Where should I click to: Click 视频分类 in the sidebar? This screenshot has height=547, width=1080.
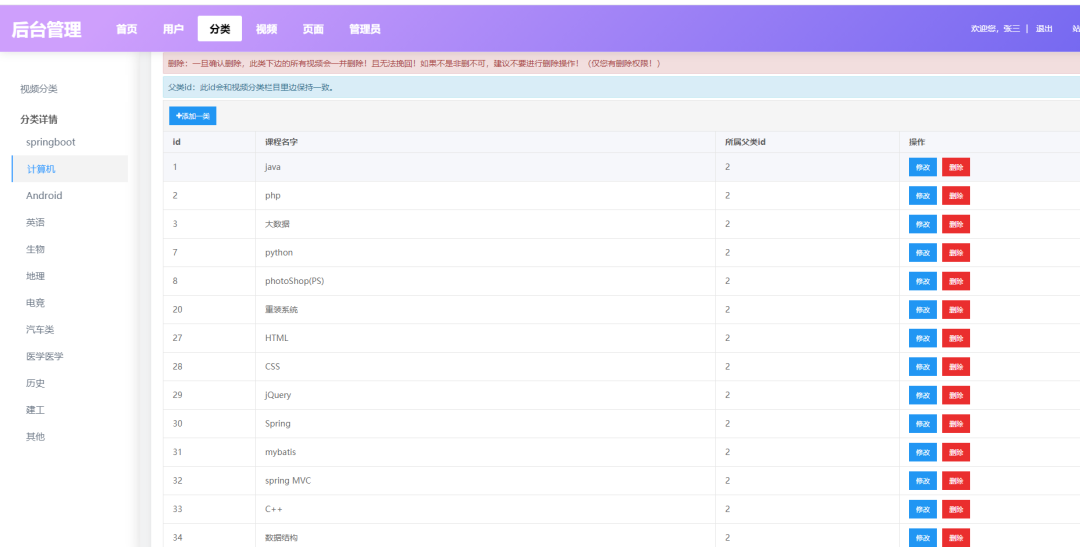coord(39,89)
